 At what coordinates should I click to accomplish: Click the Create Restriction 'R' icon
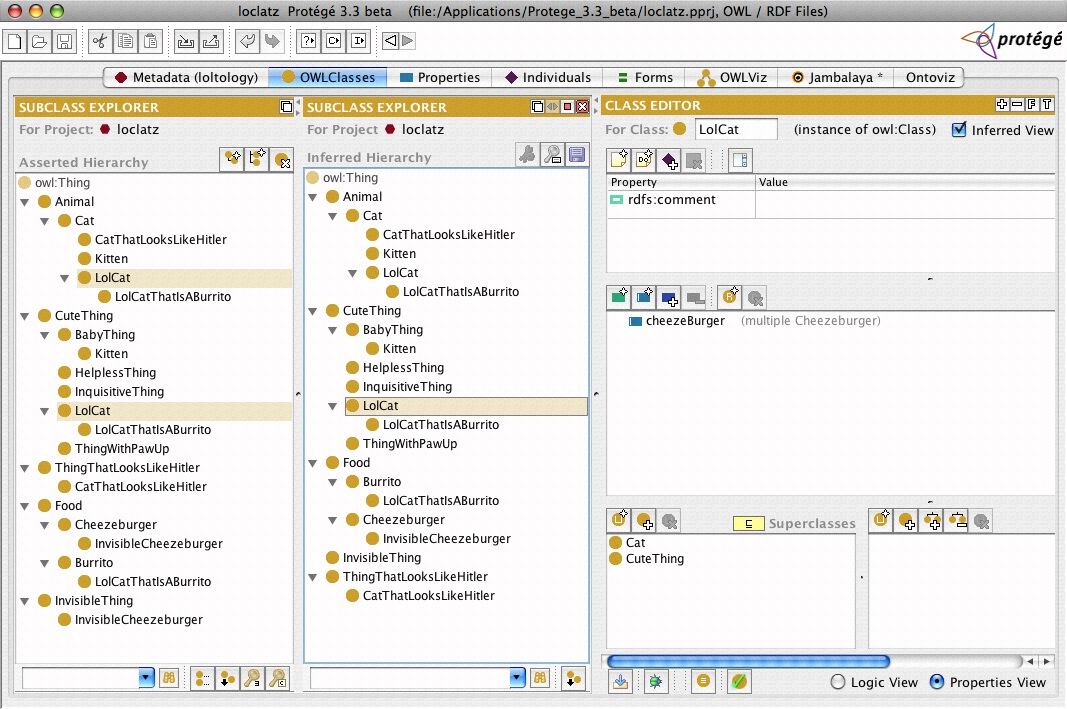[x=730, y=297]
